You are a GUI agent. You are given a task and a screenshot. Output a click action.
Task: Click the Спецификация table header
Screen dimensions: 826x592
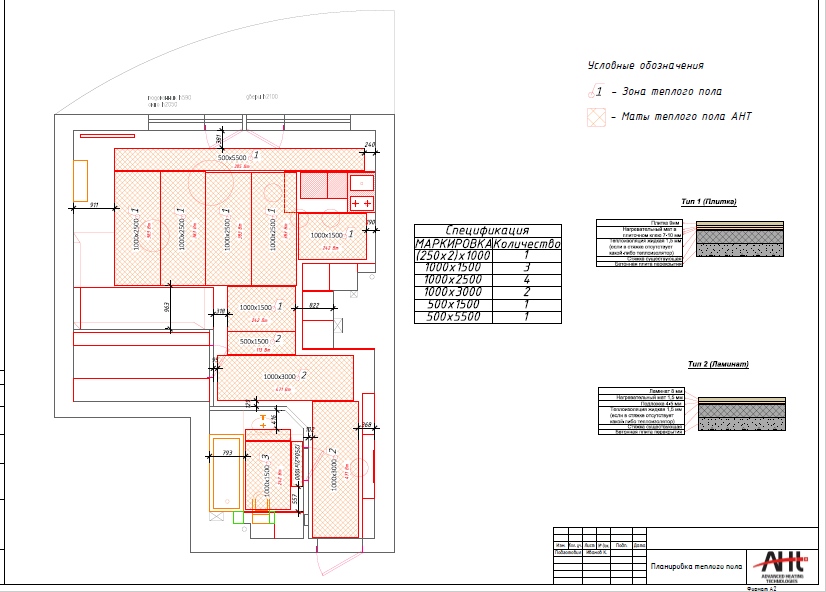tap(488, 230)
